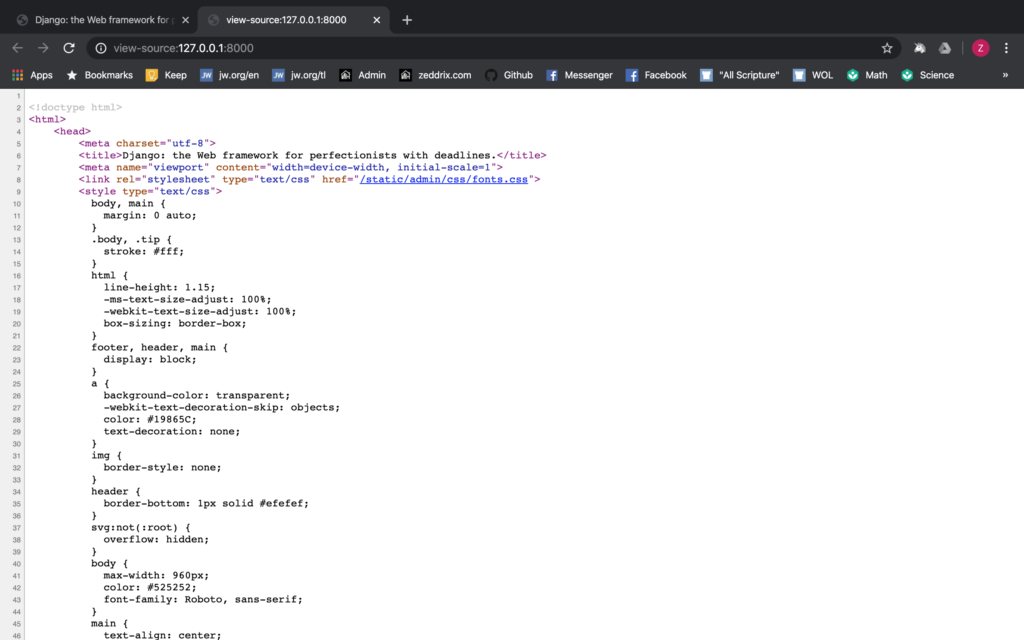Open the "All Scripture" bookmark
1024x640 pixels.
click(x=740, y=75)
